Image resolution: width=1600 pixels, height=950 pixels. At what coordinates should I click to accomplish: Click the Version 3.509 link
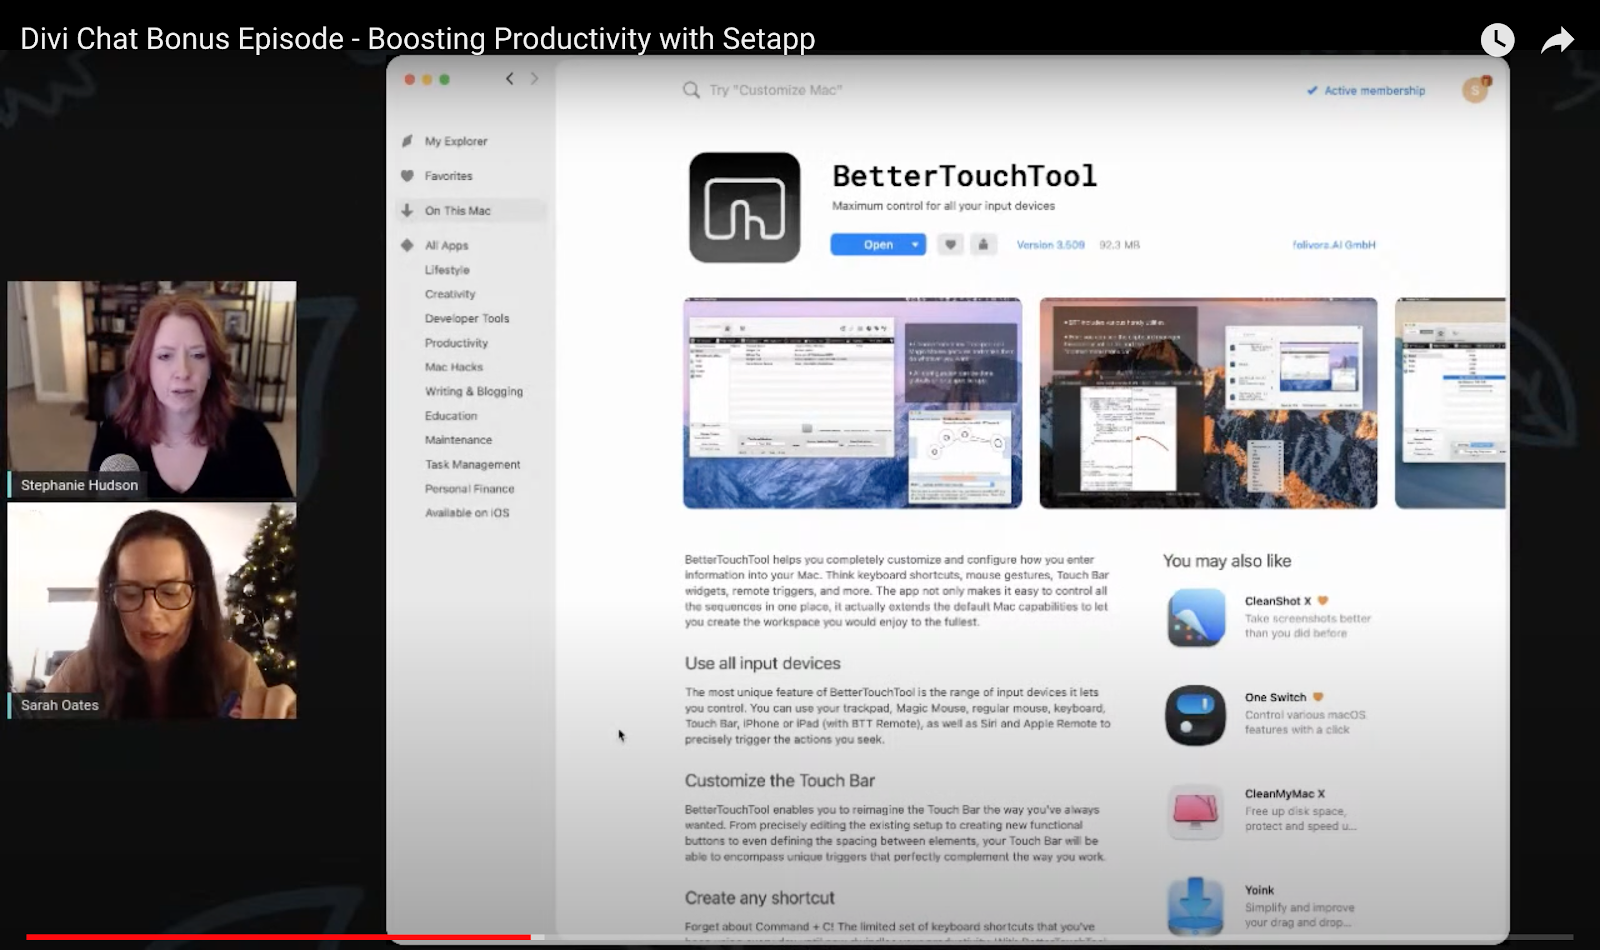1050,245
